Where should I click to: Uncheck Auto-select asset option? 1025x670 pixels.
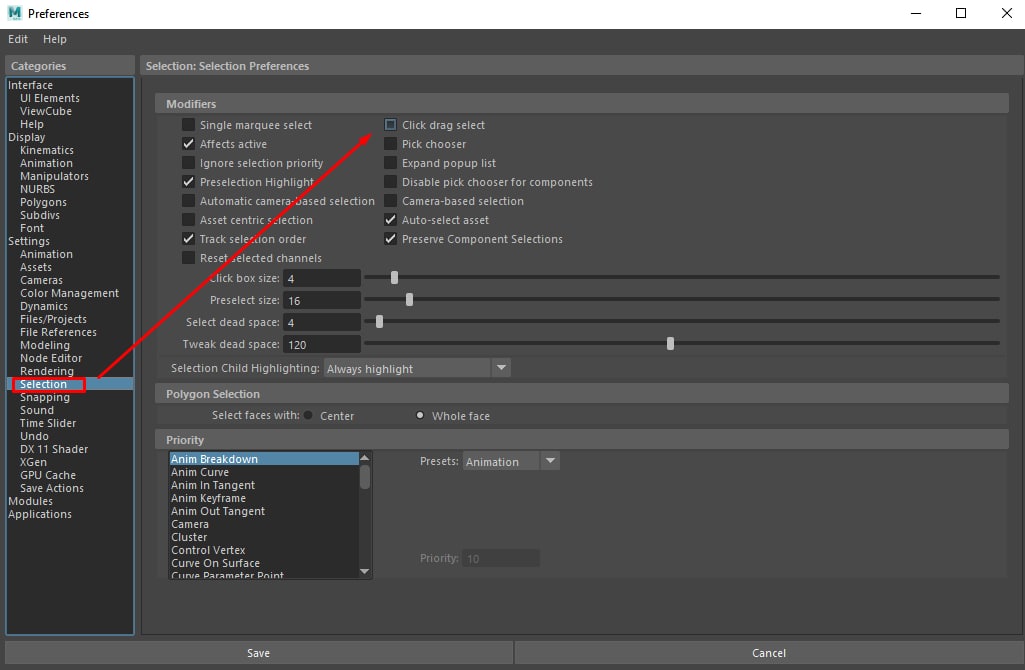click(x=390, y=220)
